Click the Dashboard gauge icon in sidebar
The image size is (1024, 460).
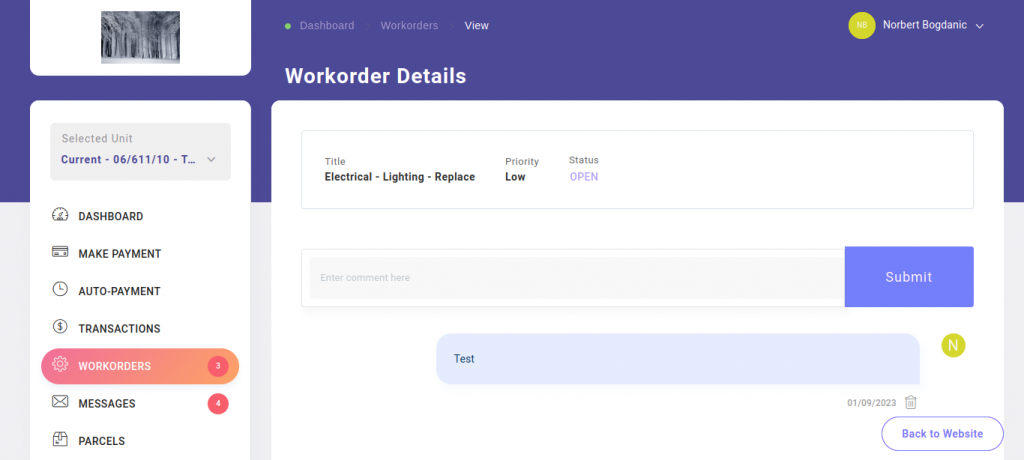pyautogui.click(x=60, y=216)
